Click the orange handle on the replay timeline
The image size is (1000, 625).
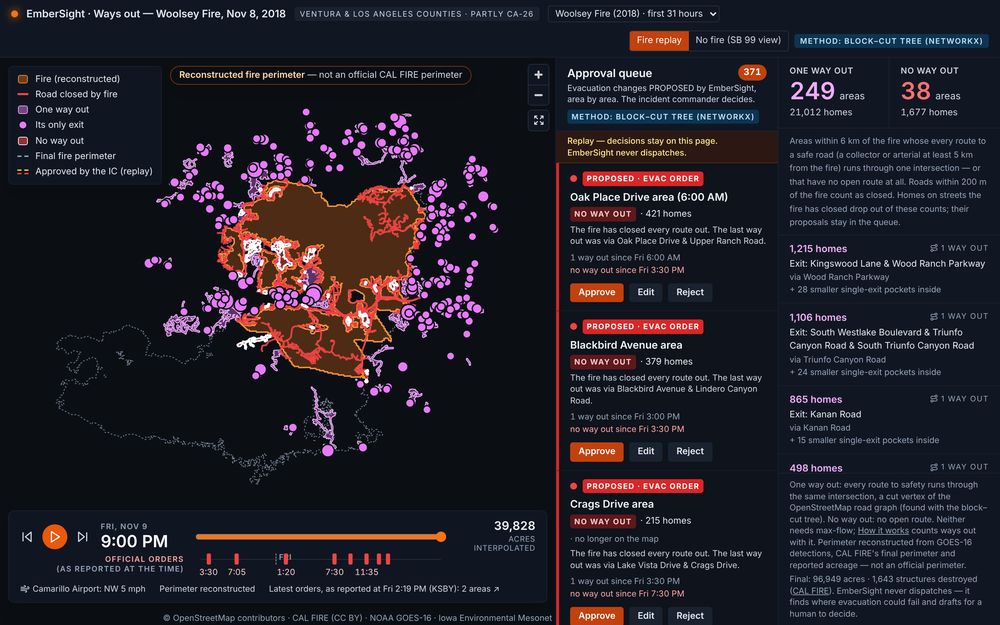tap(441, 537)
